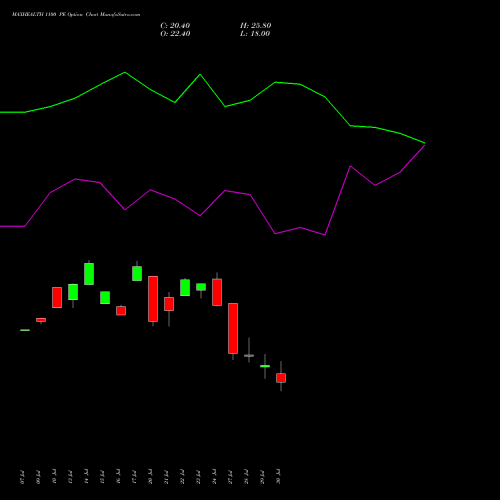The image size is (500, 500).
Task: Click the purple line's lowest trough
Action: 325,235
